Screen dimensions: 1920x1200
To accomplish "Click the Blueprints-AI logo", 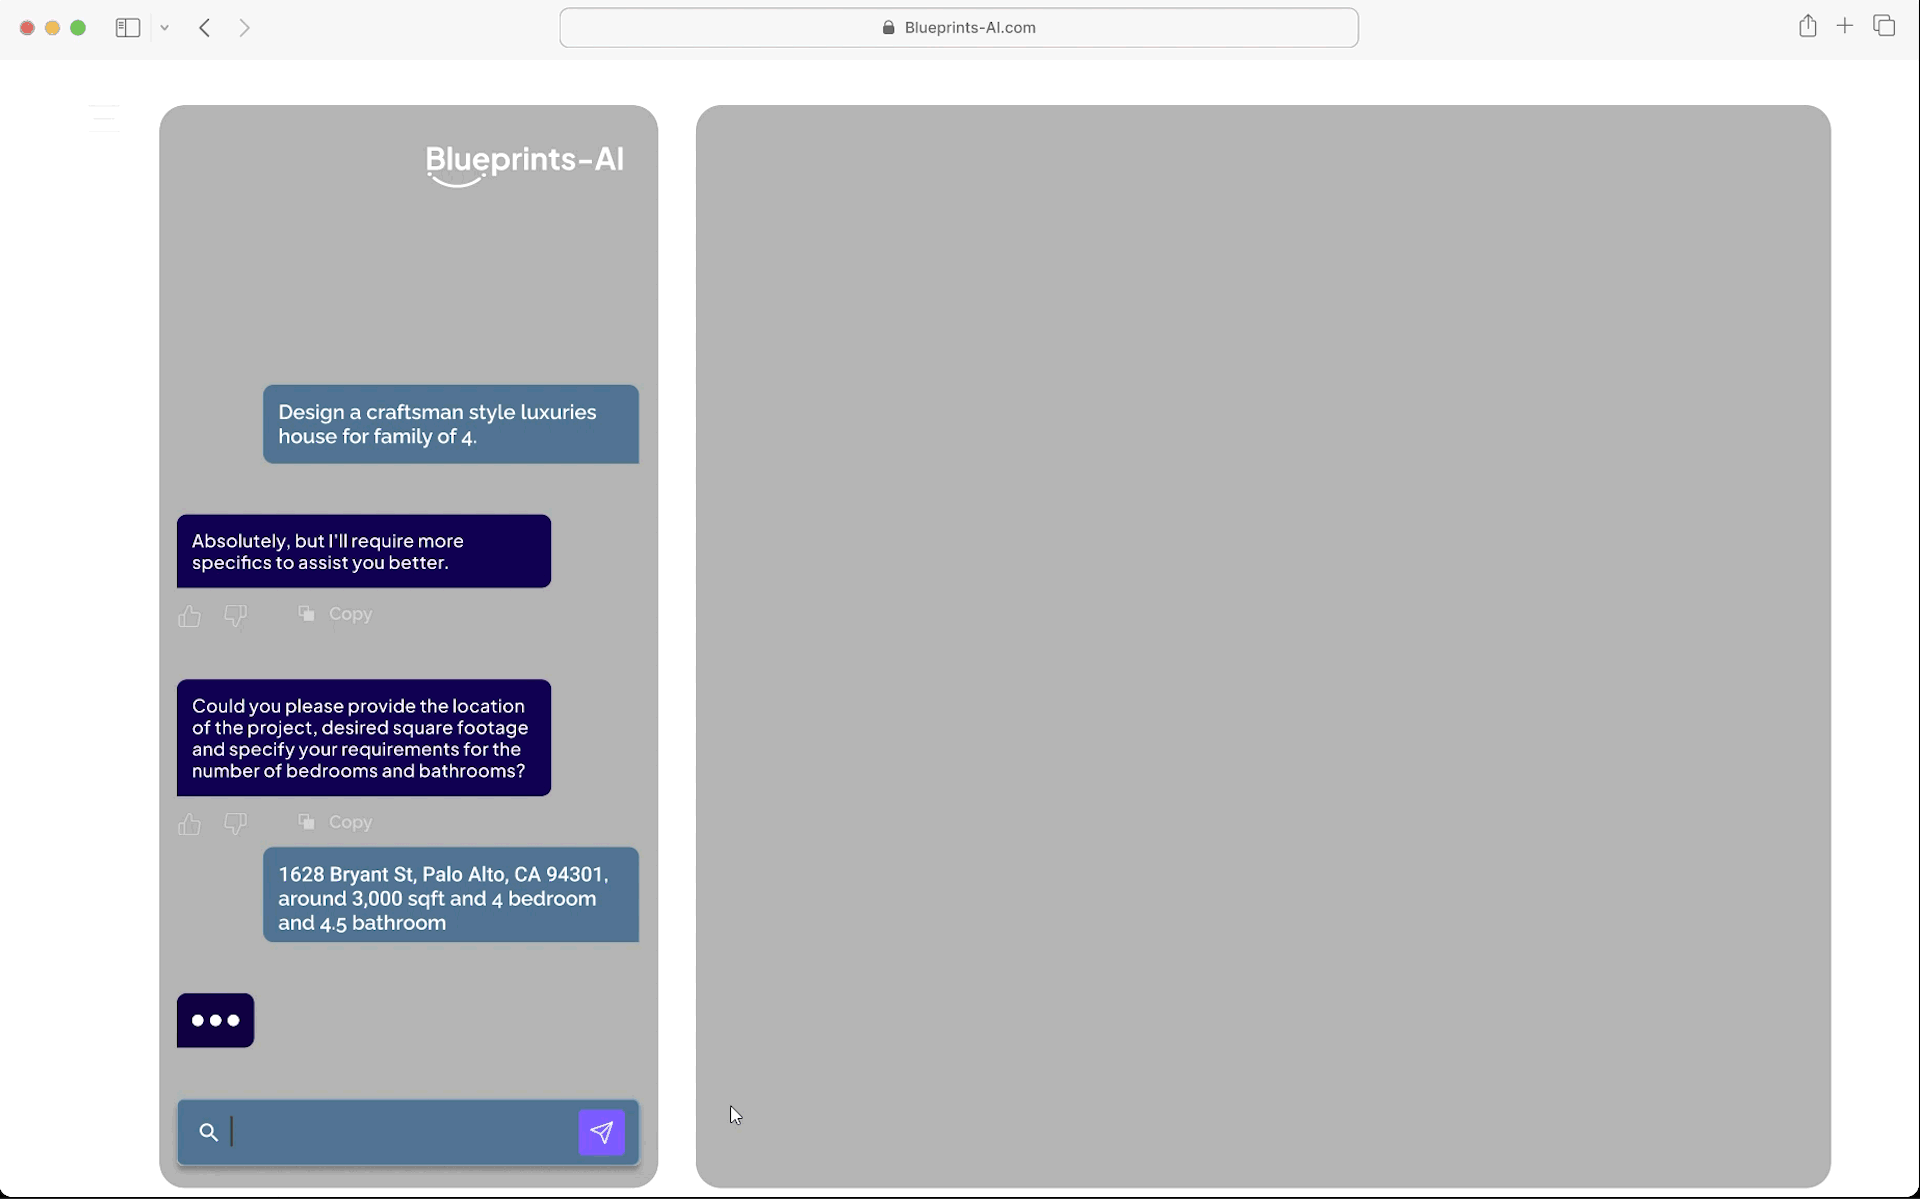I will pos(524,164).
